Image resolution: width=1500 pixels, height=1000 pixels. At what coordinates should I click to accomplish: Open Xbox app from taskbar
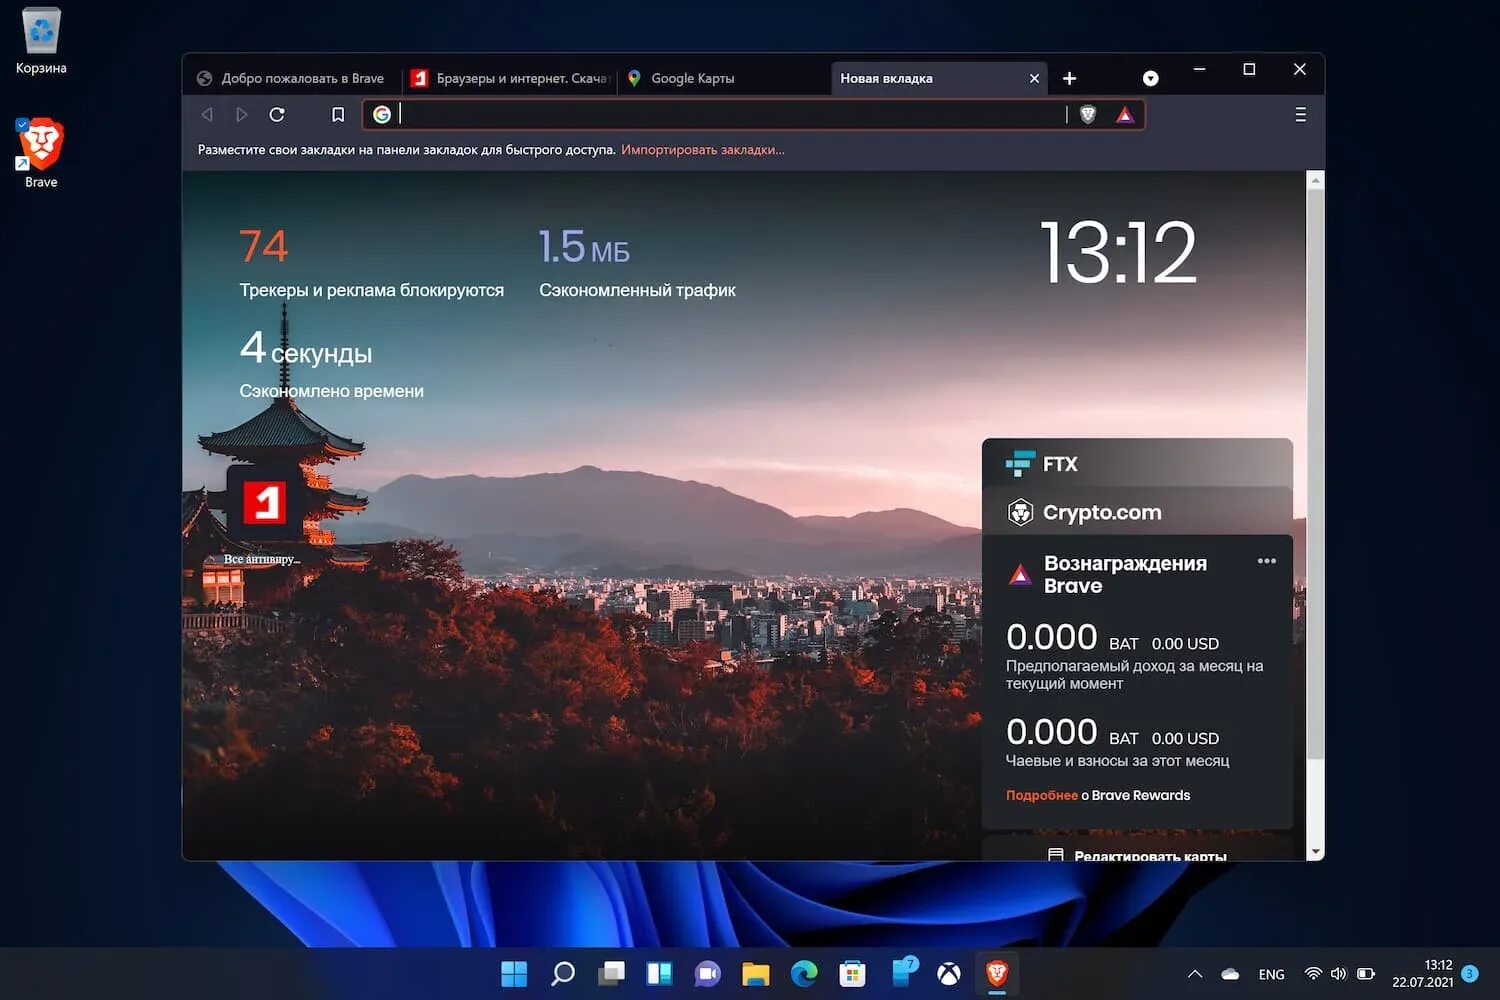tap(949, 974)
